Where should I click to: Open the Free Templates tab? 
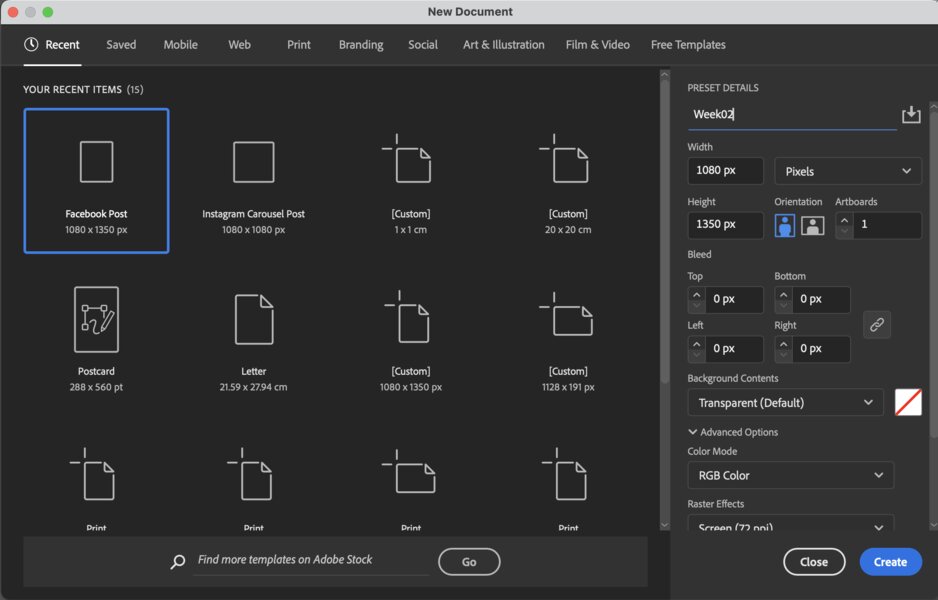(688, 45)
